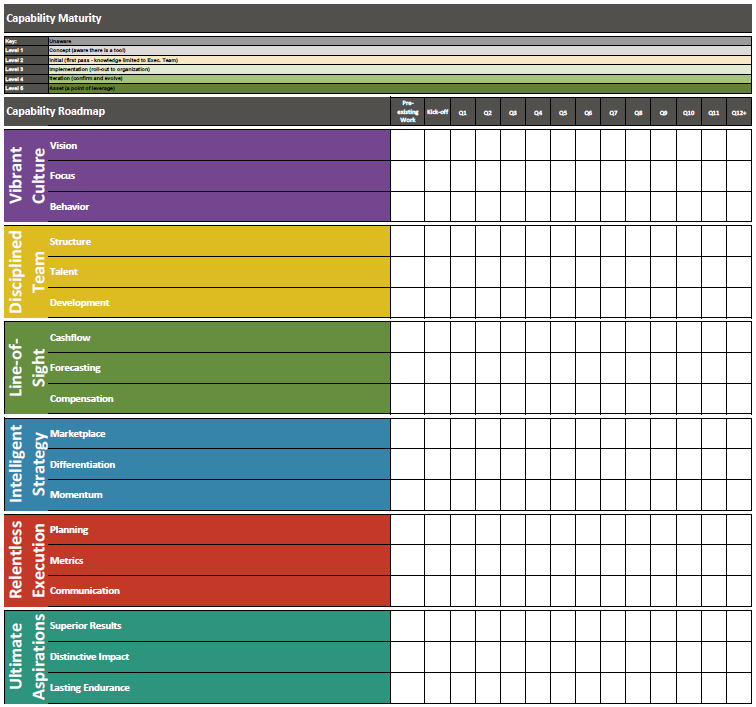The width and height of the screenshot is (756, 707).
Task: Click the 'Q5' column header
Action: pos(563,111)
